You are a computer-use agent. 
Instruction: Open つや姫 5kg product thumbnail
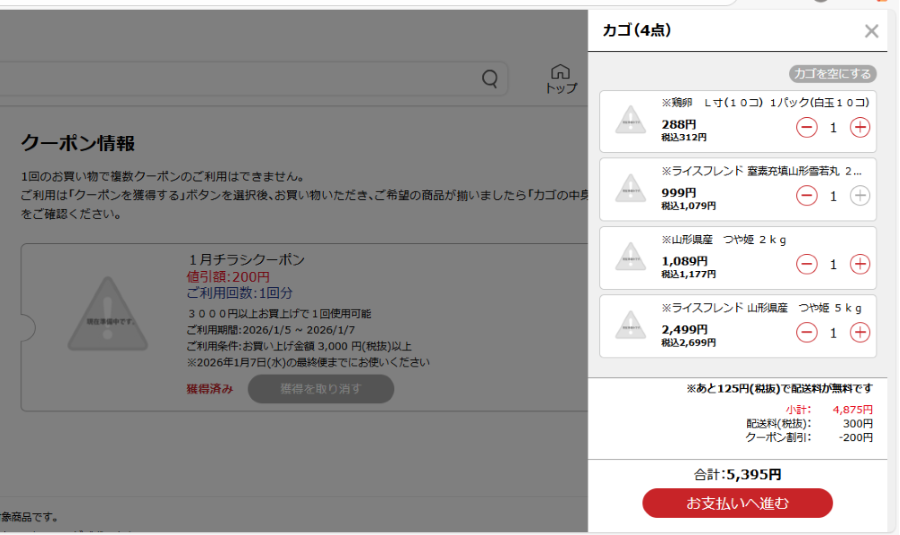pos(630,325)
